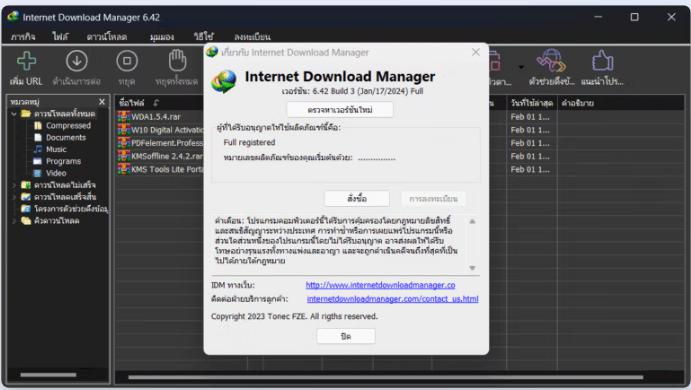Sort by last try date column header
This screenshot has width=691, height=390.
click(531, 103)
